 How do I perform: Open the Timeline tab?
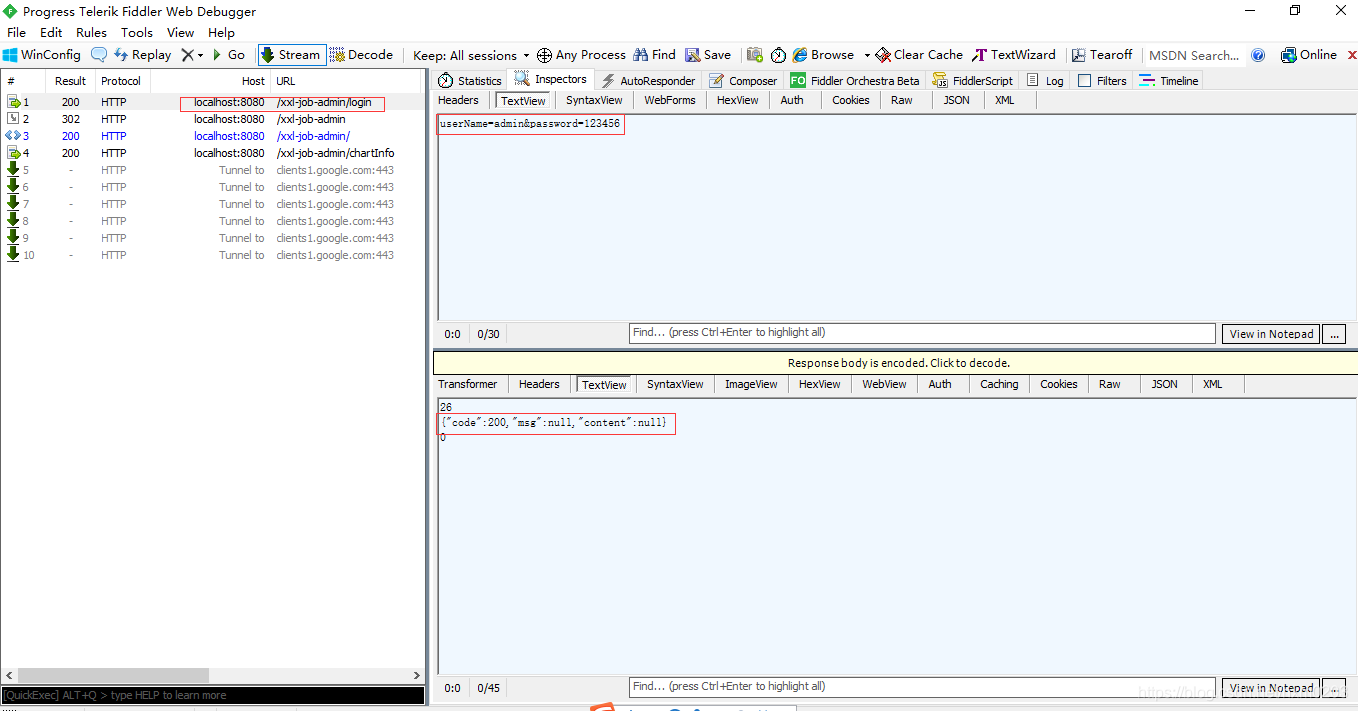pyautogui.click(x=1168, y=80)
